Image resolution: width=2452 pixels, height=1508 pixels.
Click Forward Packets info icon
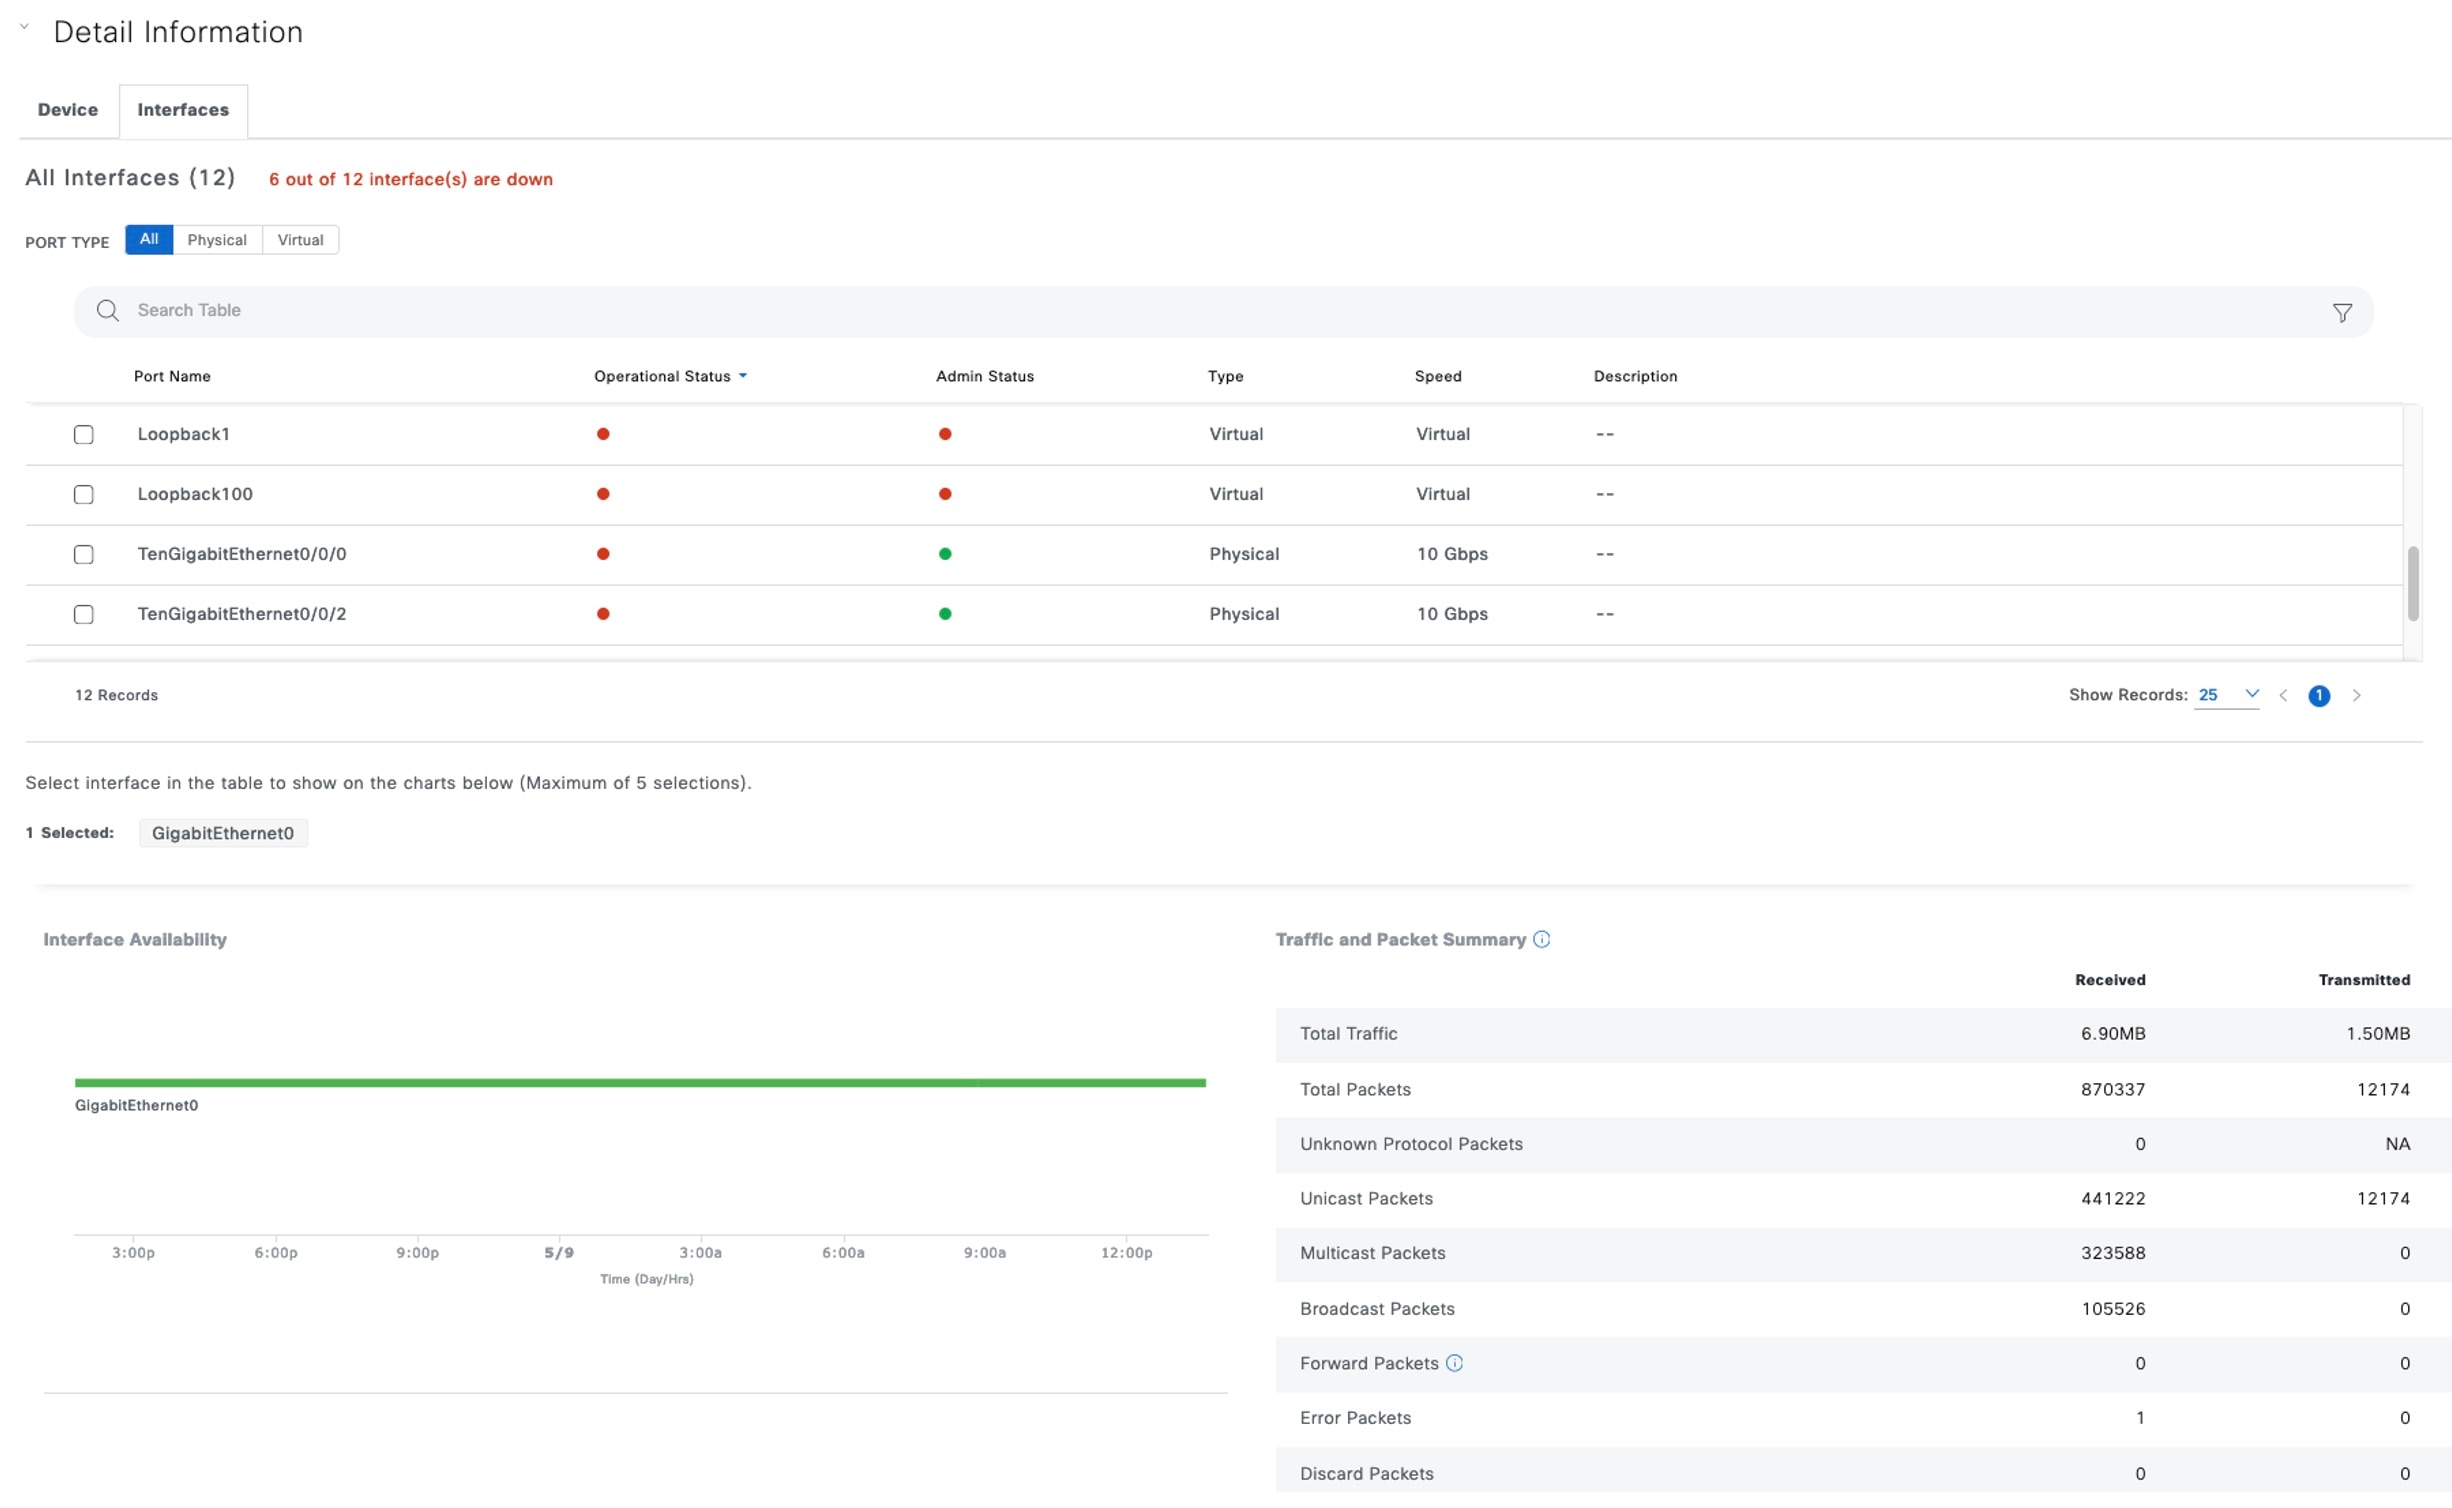tap(1454, 1363)
